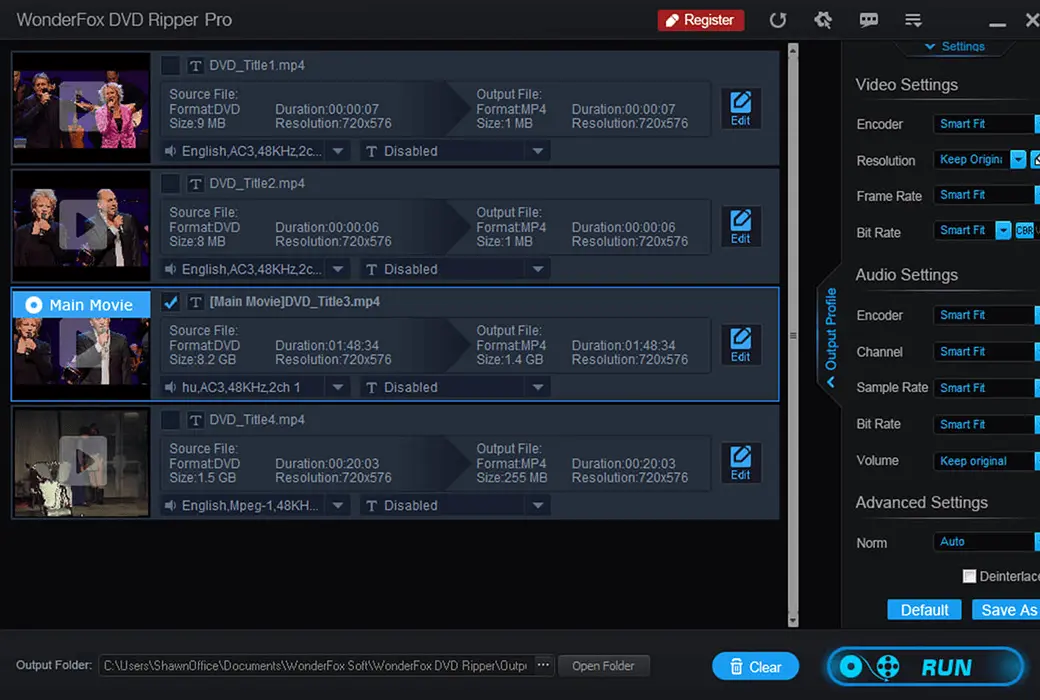Click the refresh arrow icon in title bar
The image size is (1040, 700).
point(778,20)
